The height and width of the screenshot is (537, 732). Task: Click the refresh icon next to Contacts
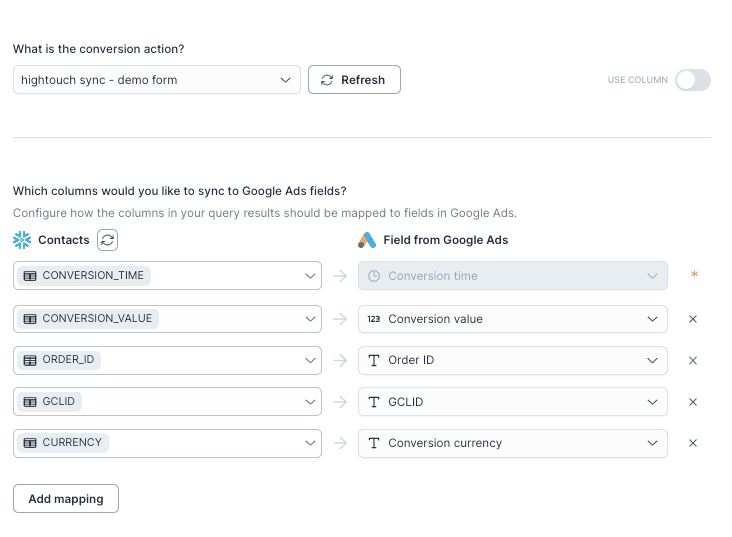point(107,240)
